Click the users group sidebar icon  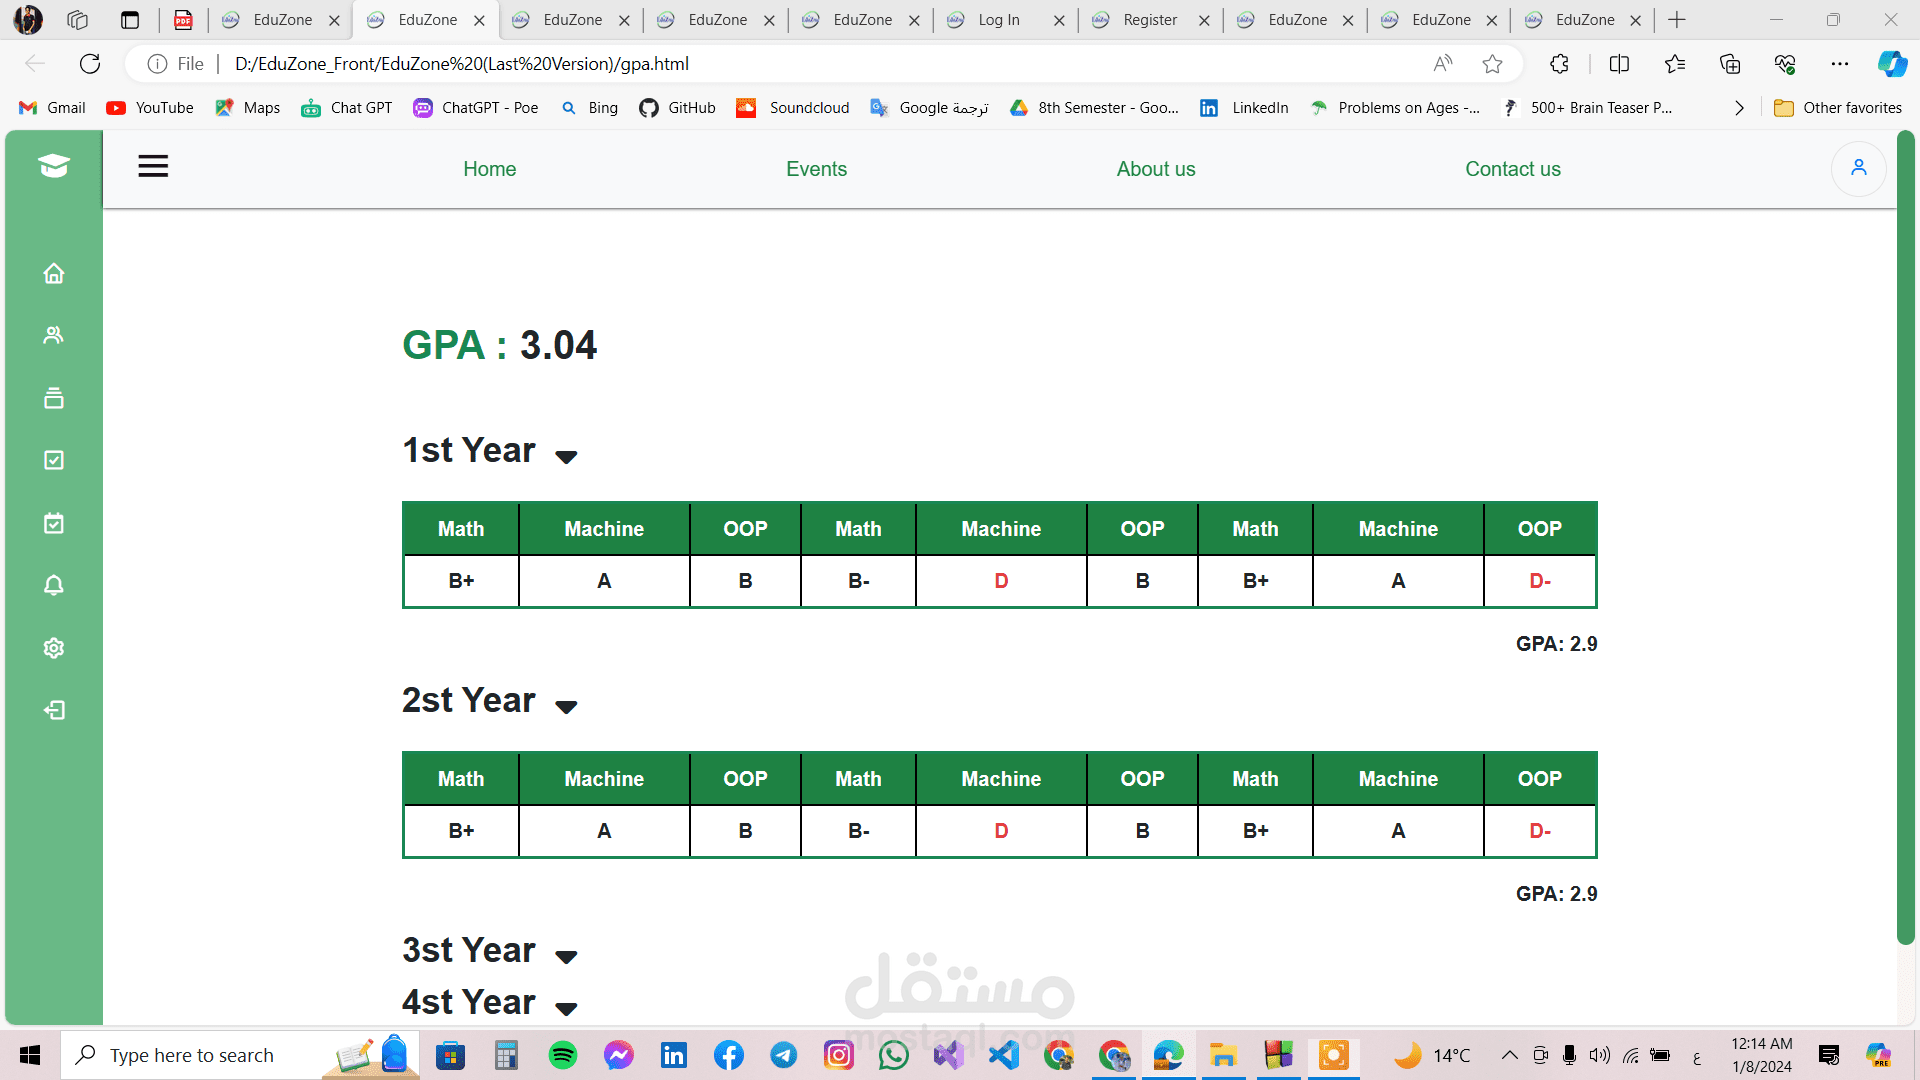click(54, 335)
